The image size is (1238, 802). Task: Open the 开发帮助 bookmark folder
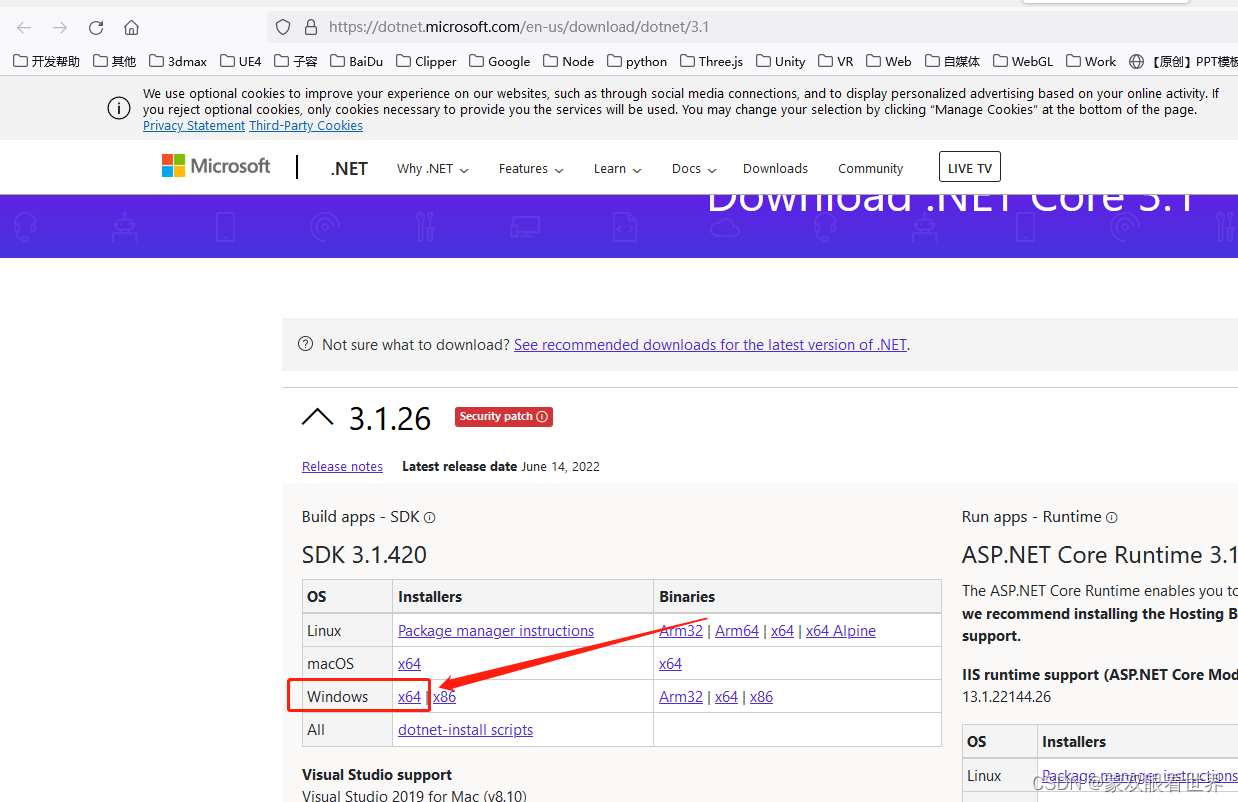[x=46, y=61]
